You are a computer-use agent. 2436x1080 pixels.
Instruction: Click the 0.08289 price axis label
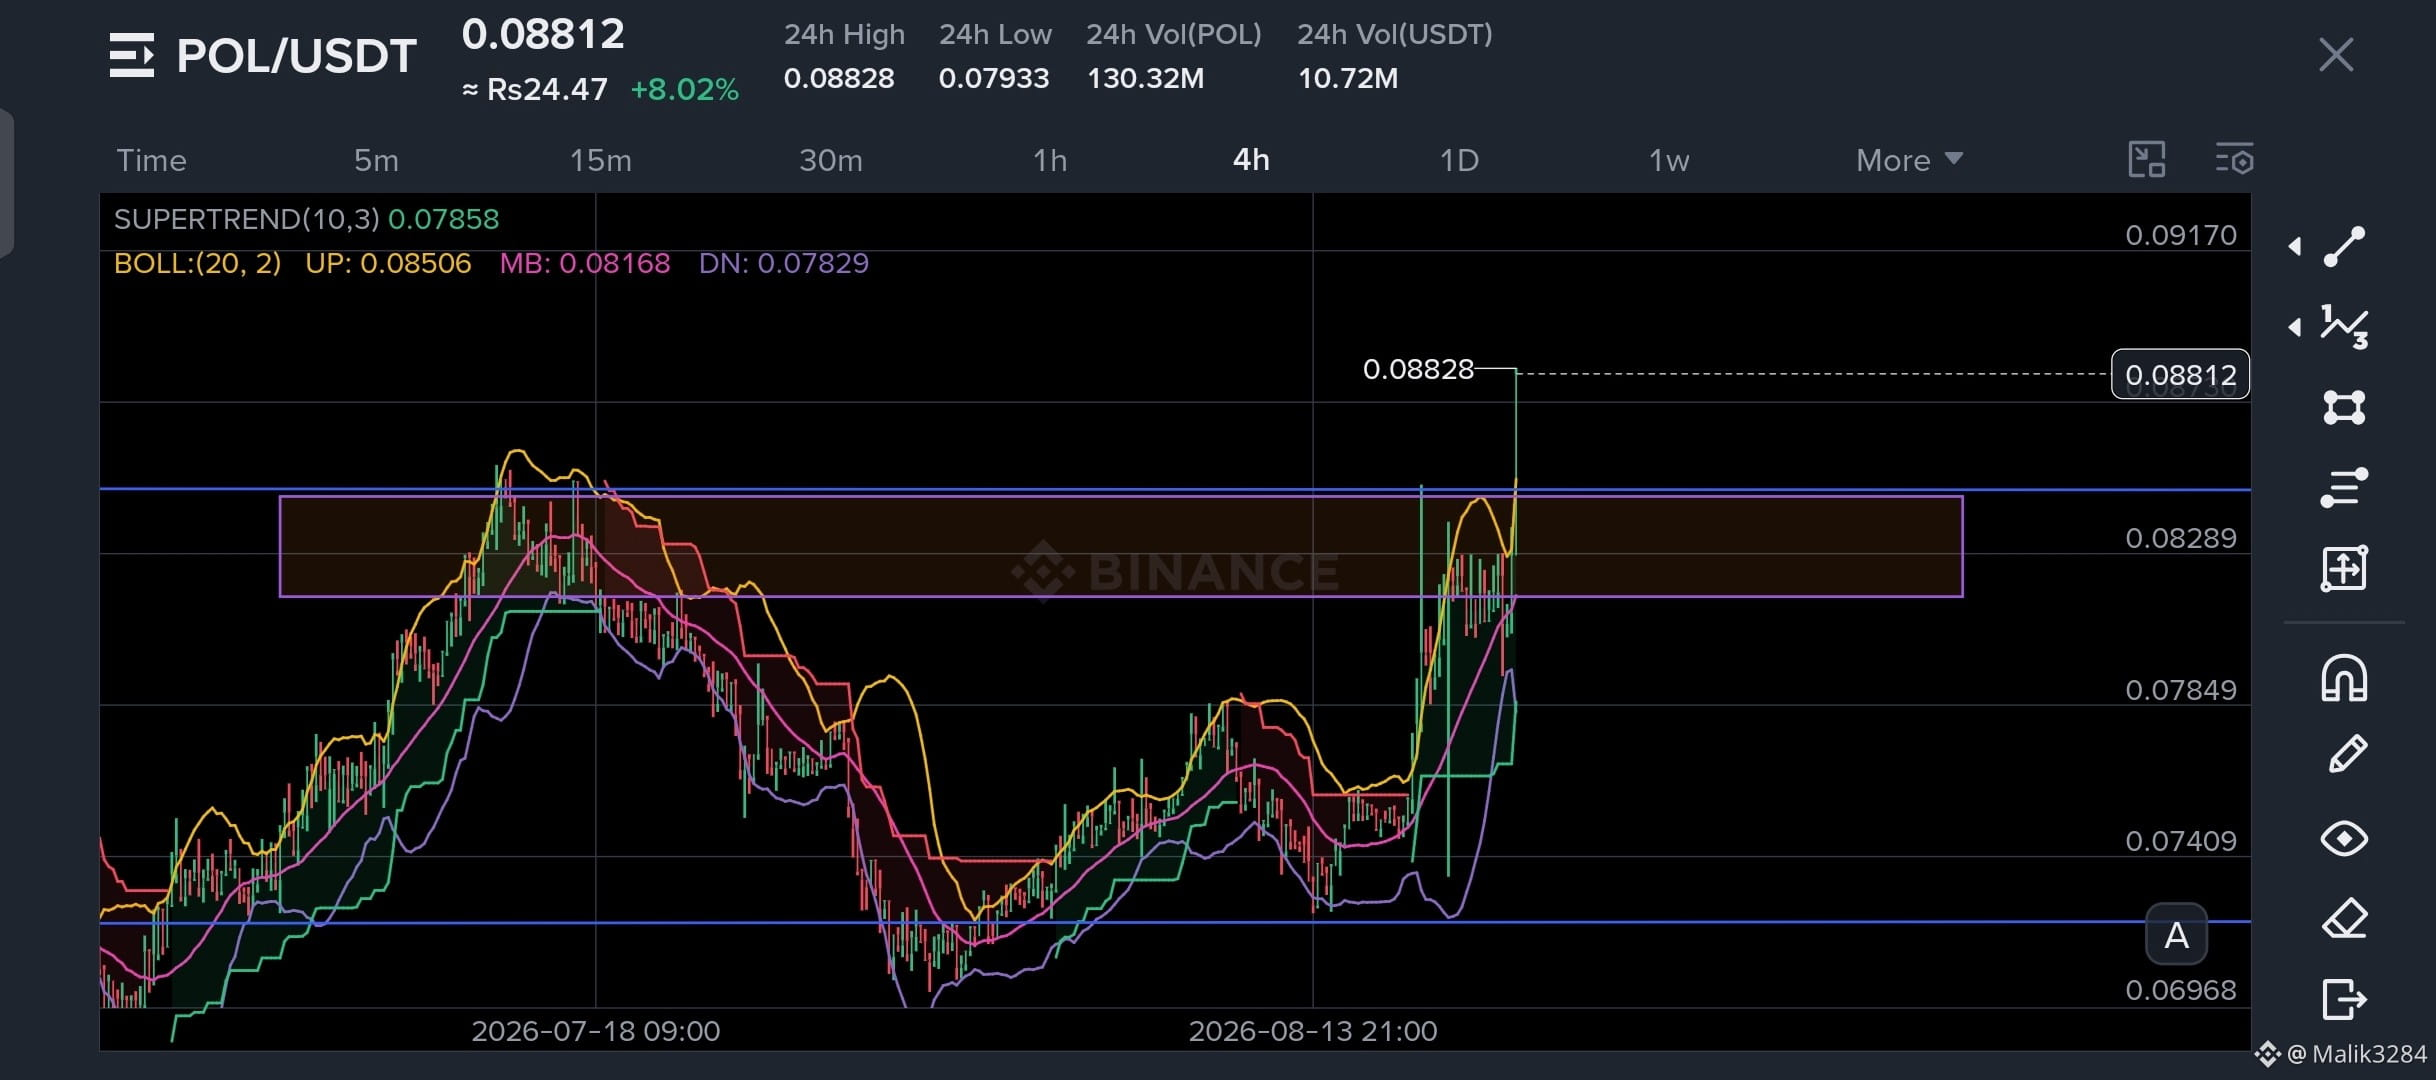point(2181,538)
